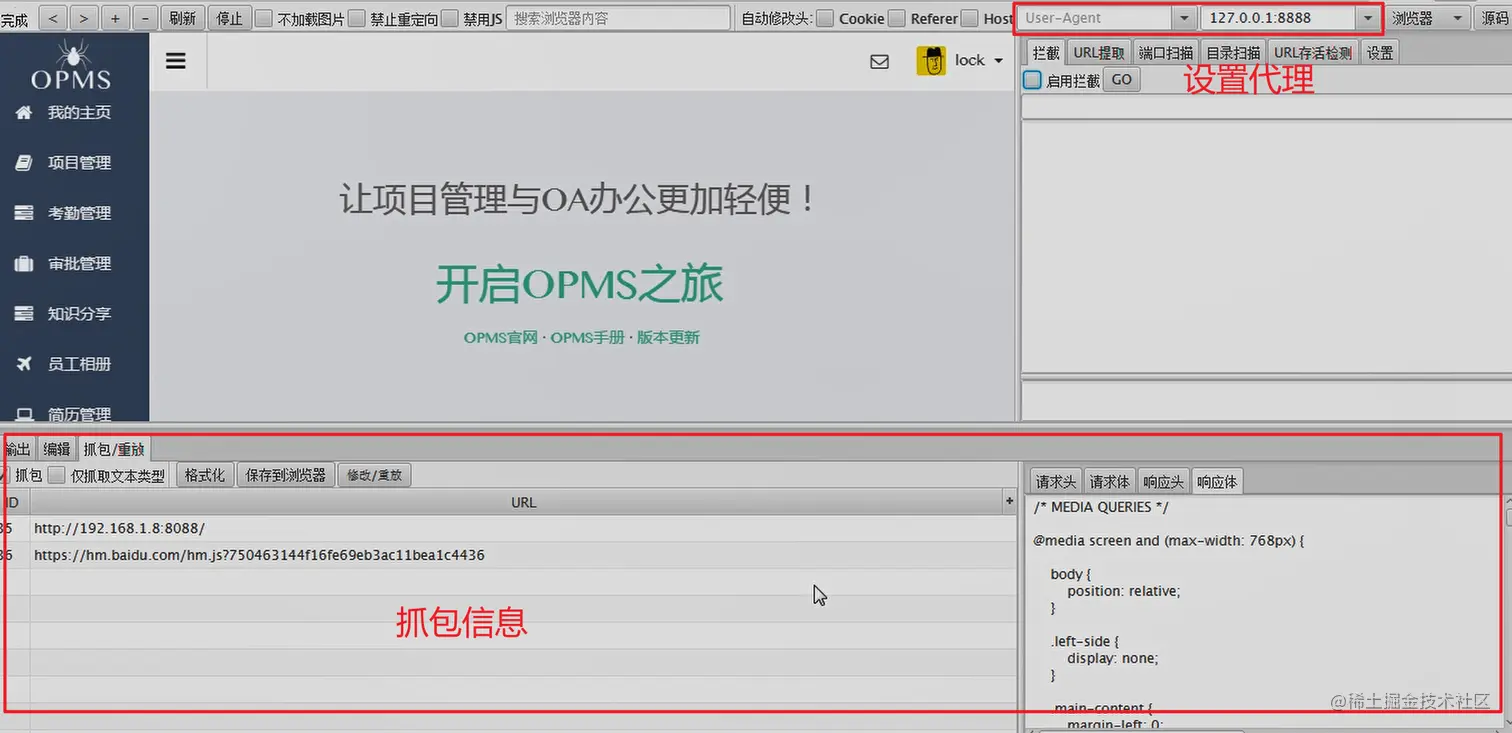Show the 请求体 tab
Screen dimensions: 1512x733
click(x=1110, y=481)
